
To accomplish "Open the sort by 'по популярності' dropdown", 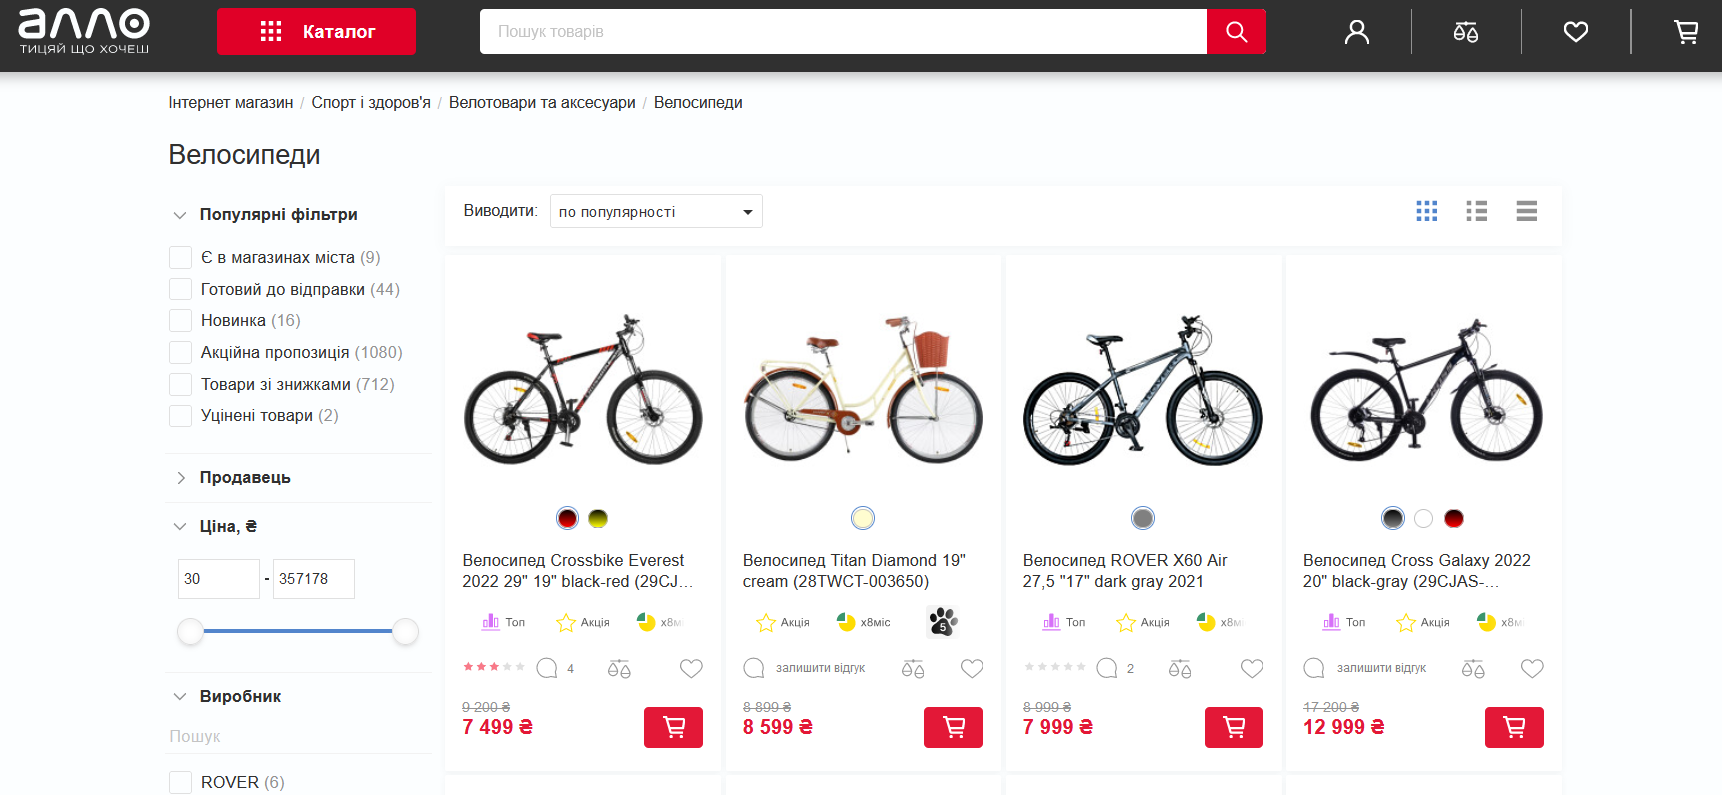I will [656, 212].
